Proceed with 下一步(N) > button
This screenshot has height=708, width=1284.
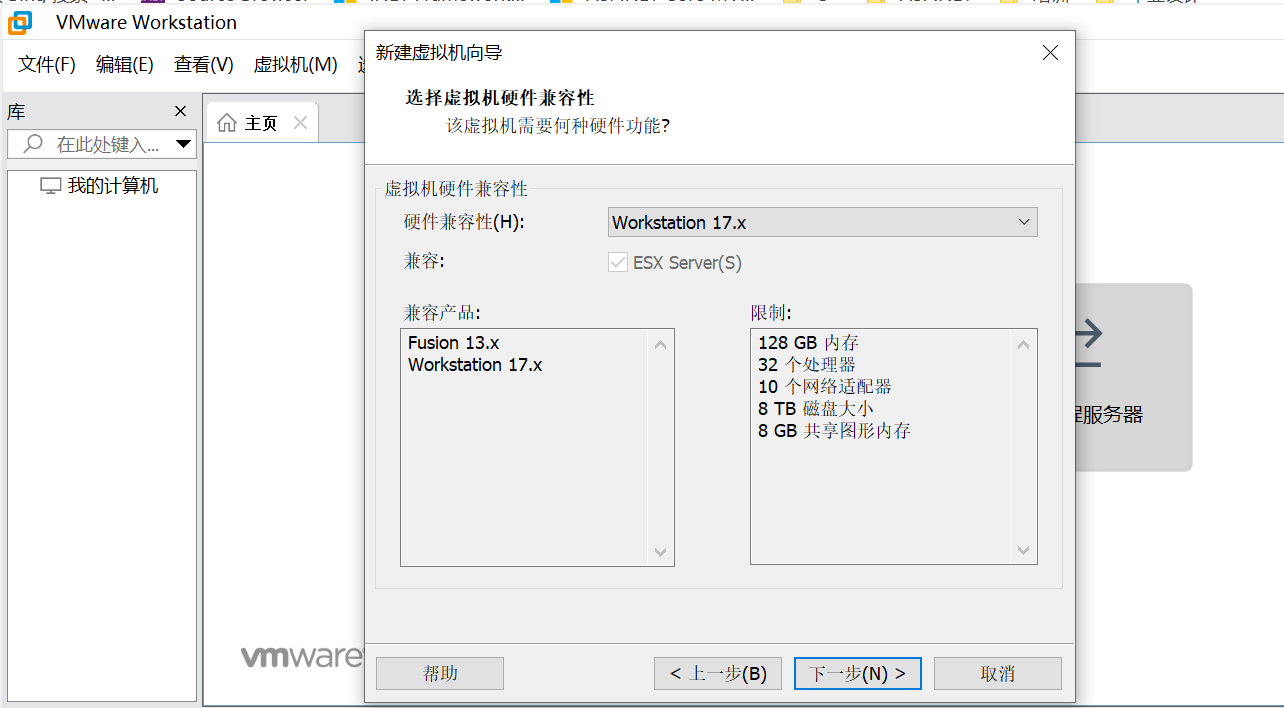click(x=858, y=674)
